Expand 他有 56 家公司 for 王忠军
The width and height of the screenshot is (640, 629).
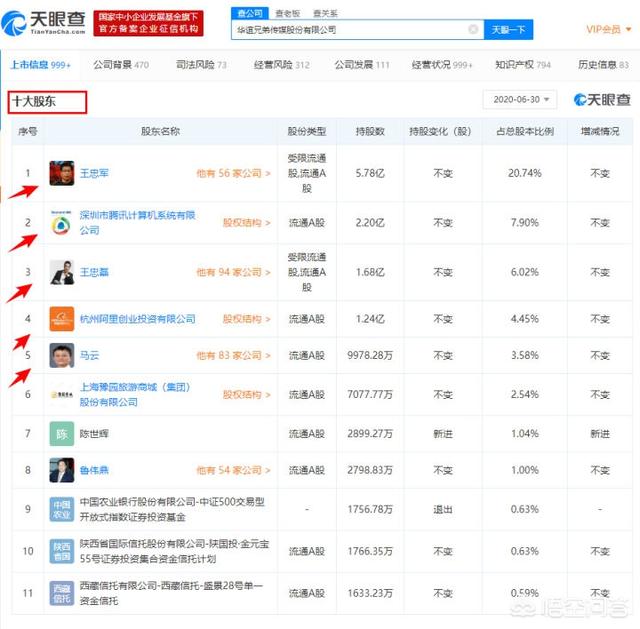[233, 173]
